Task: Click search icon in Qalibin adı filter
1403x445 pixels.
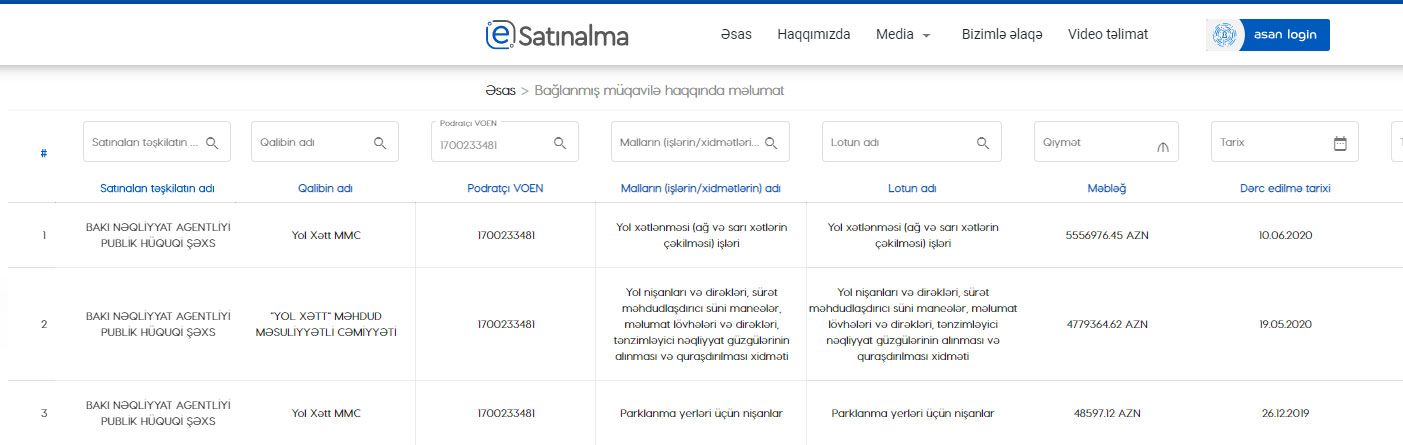Action: point(380,143)
